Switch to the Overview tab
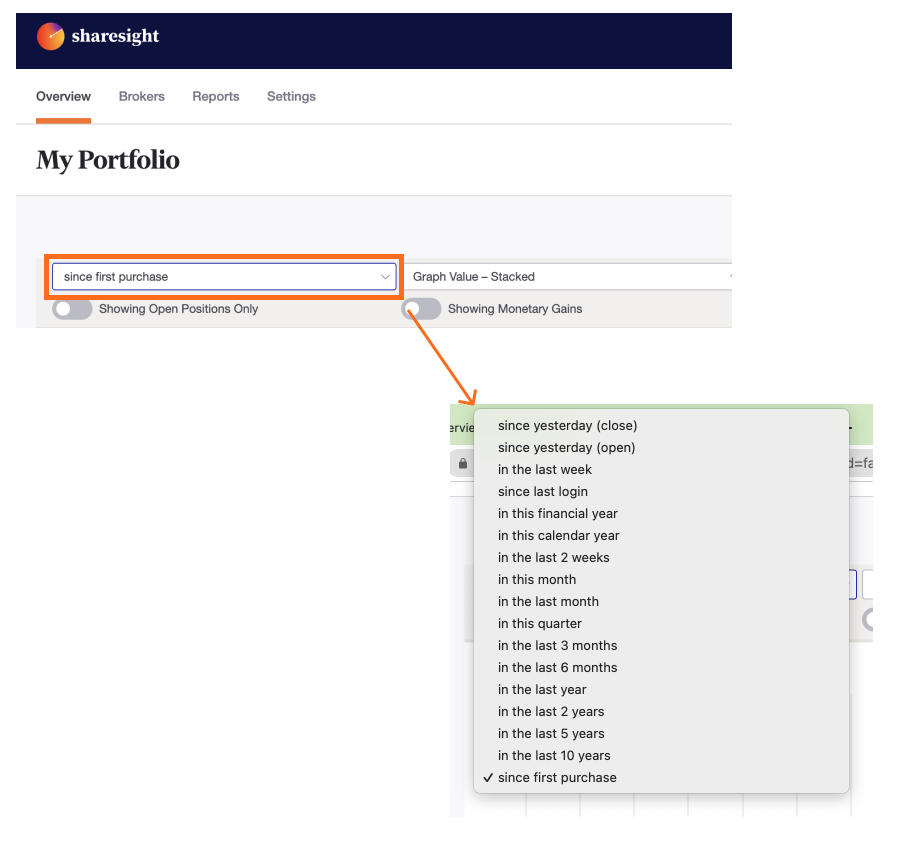The image size is (917, 847). 63,96
